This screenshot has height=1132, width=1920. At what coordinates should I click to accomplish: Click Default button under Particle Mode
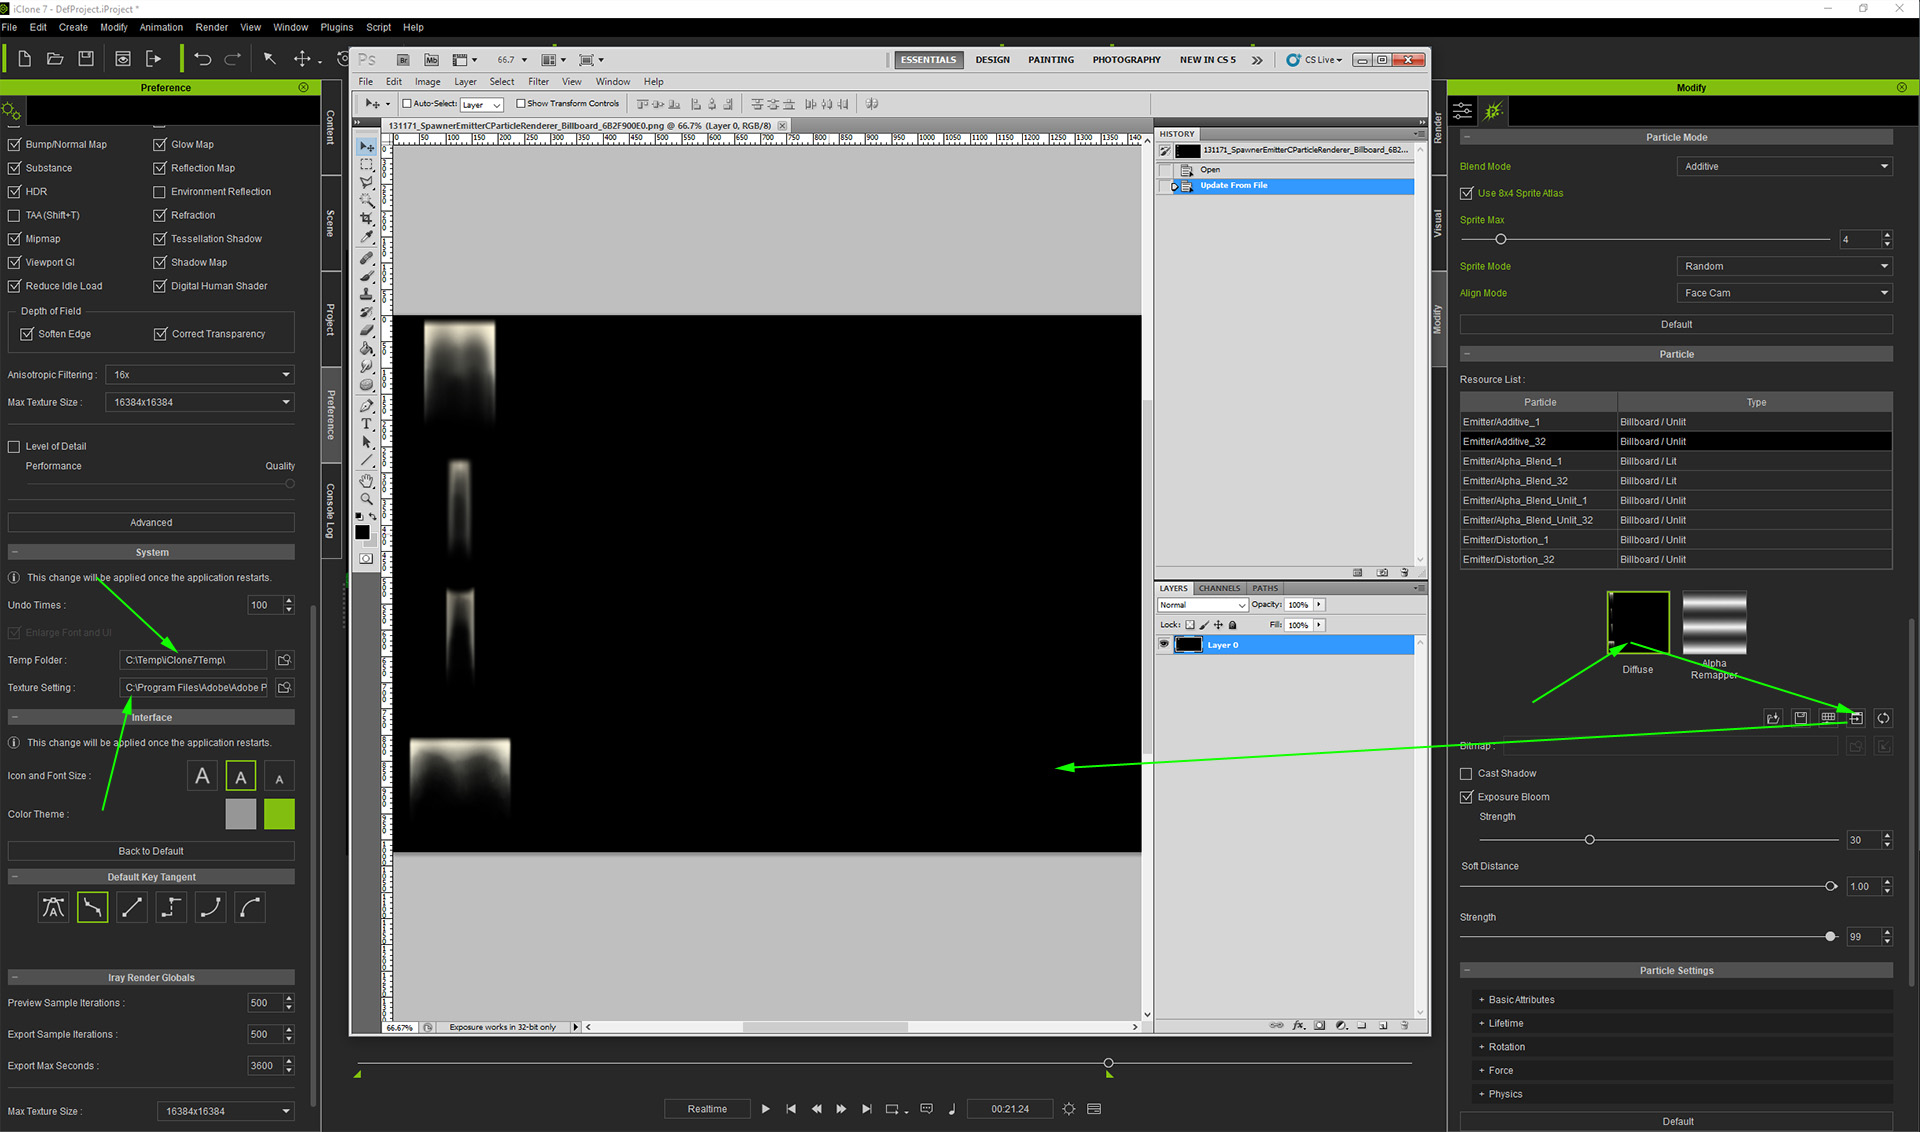tap(1676, 324)
